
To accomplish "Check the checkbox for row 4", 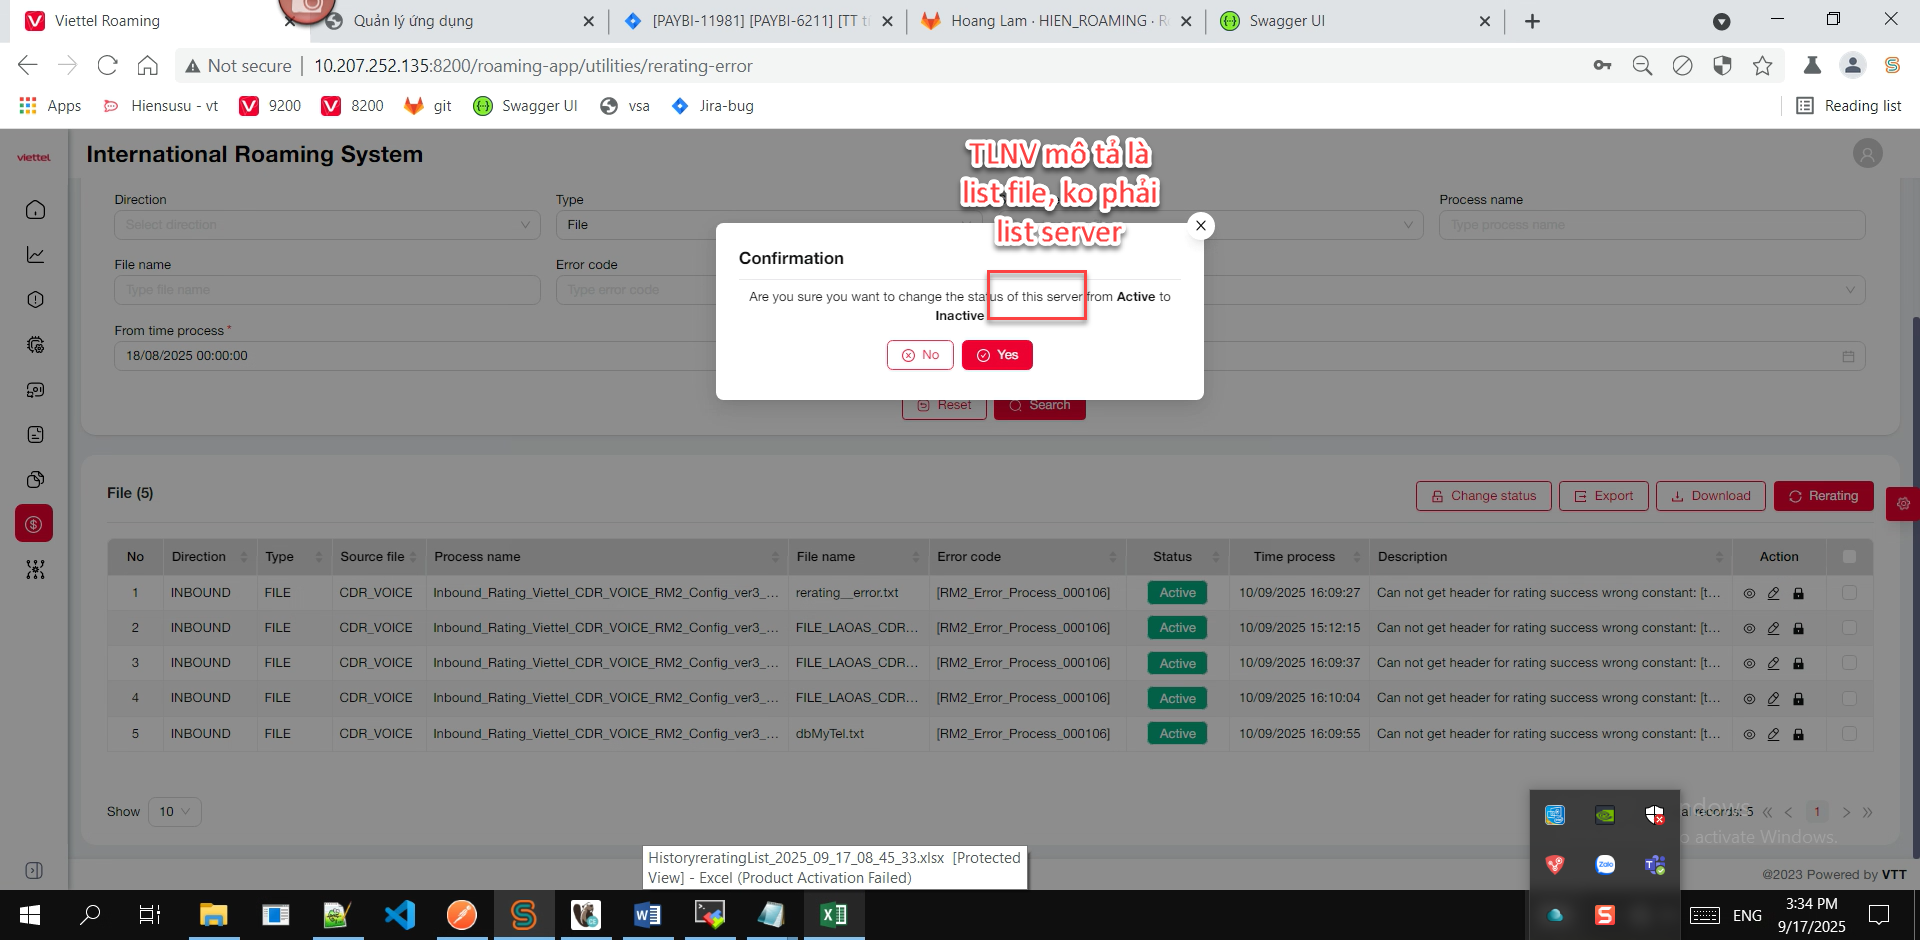I will (1849, 699).
